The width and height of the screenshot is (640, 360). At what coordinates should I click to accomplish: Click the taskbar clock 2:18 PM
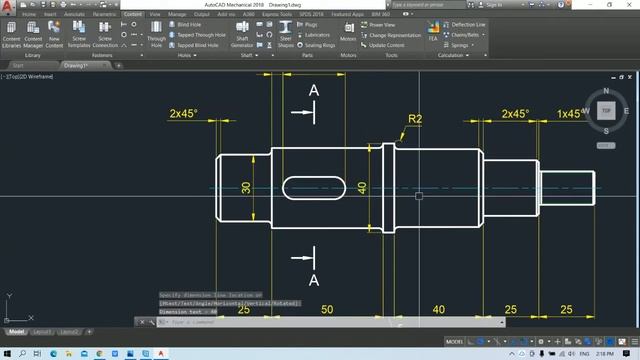[x=604, y=353]
